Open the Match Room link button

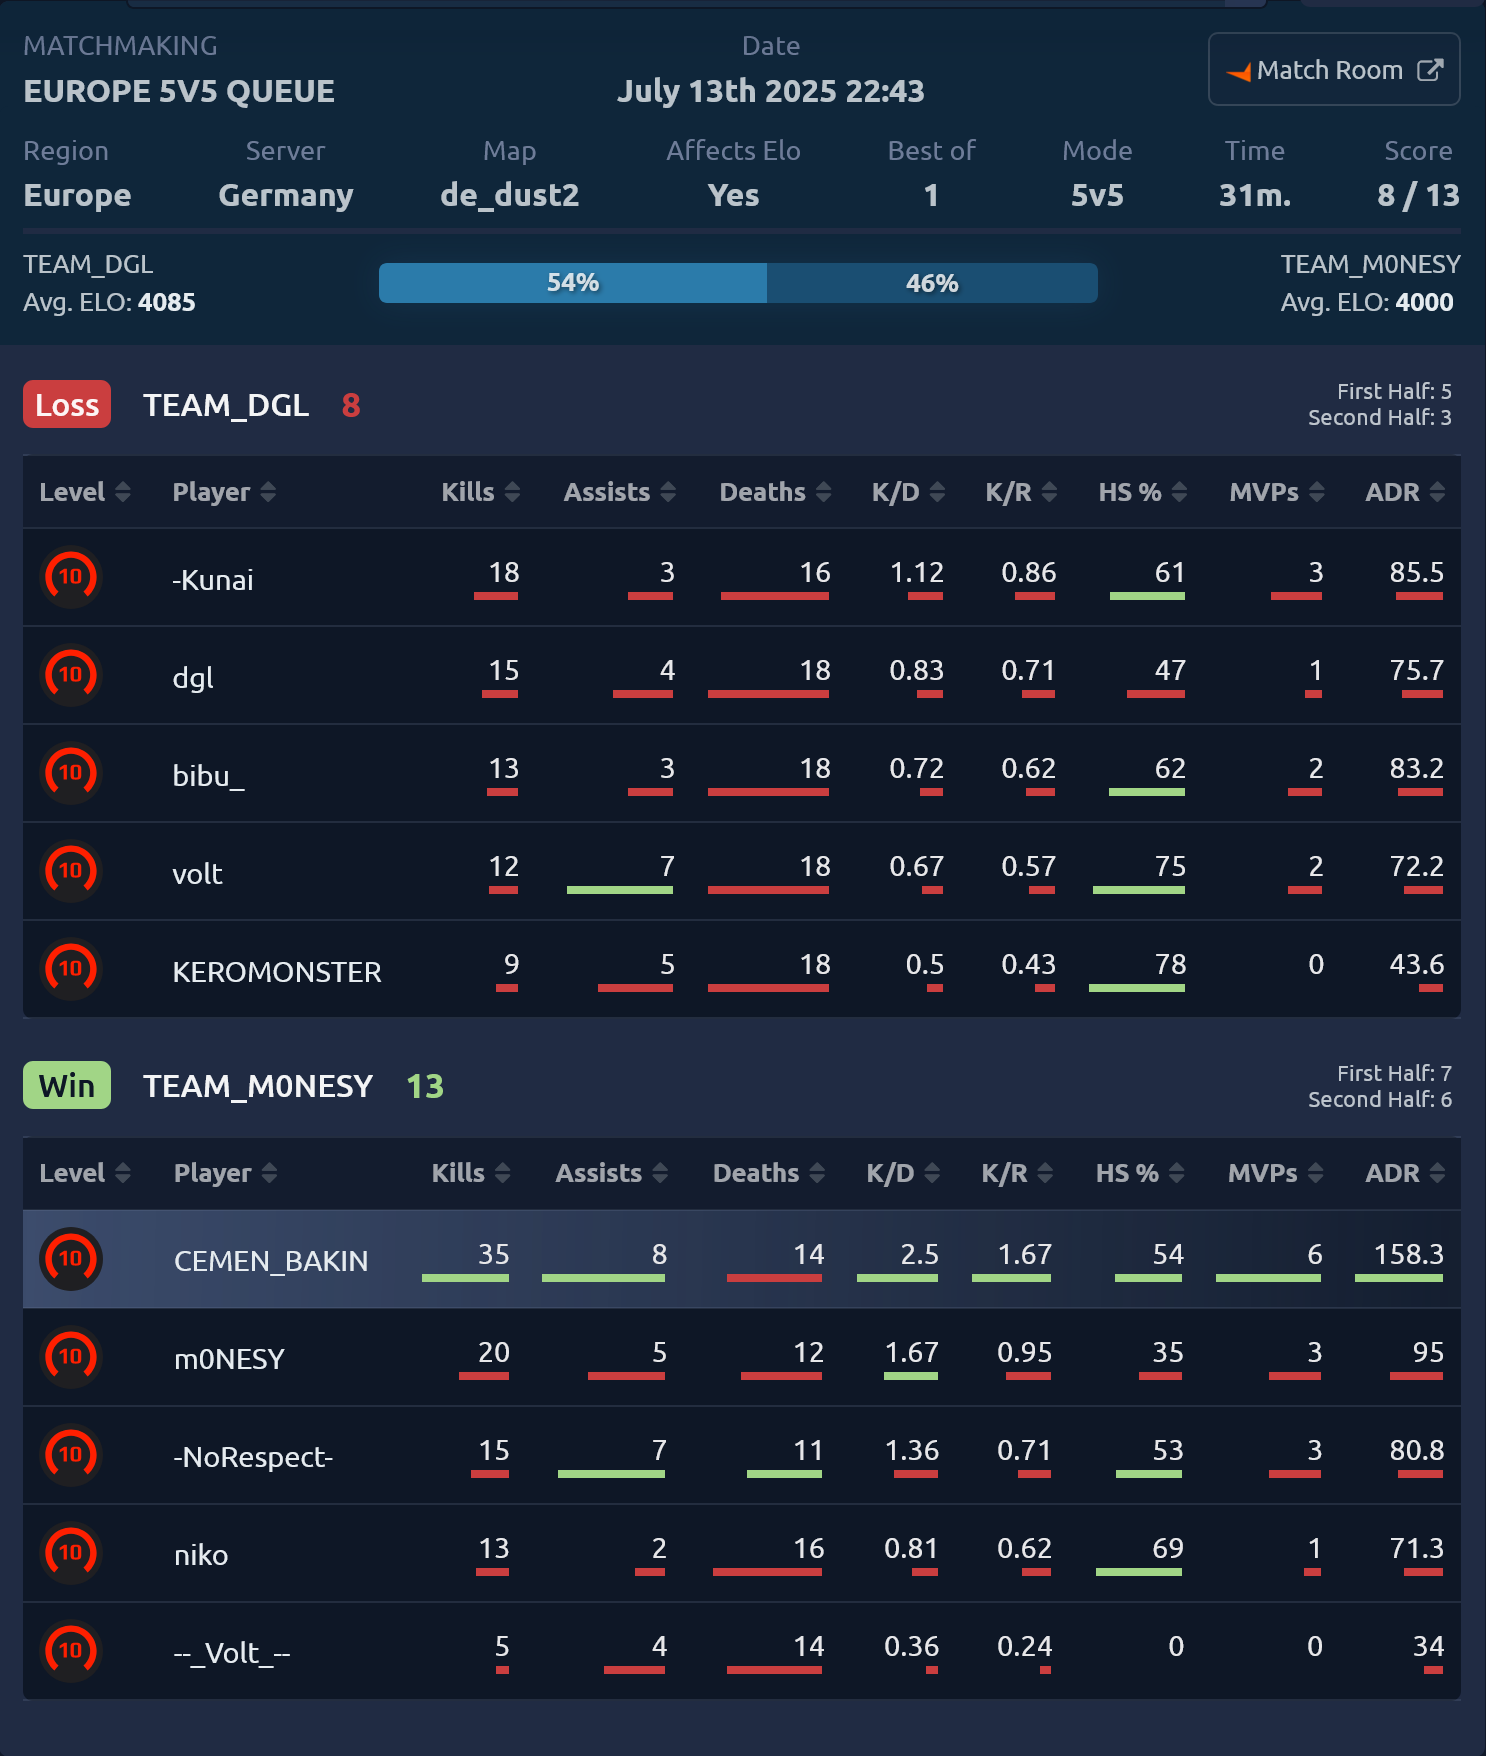tap(1334, 69)
